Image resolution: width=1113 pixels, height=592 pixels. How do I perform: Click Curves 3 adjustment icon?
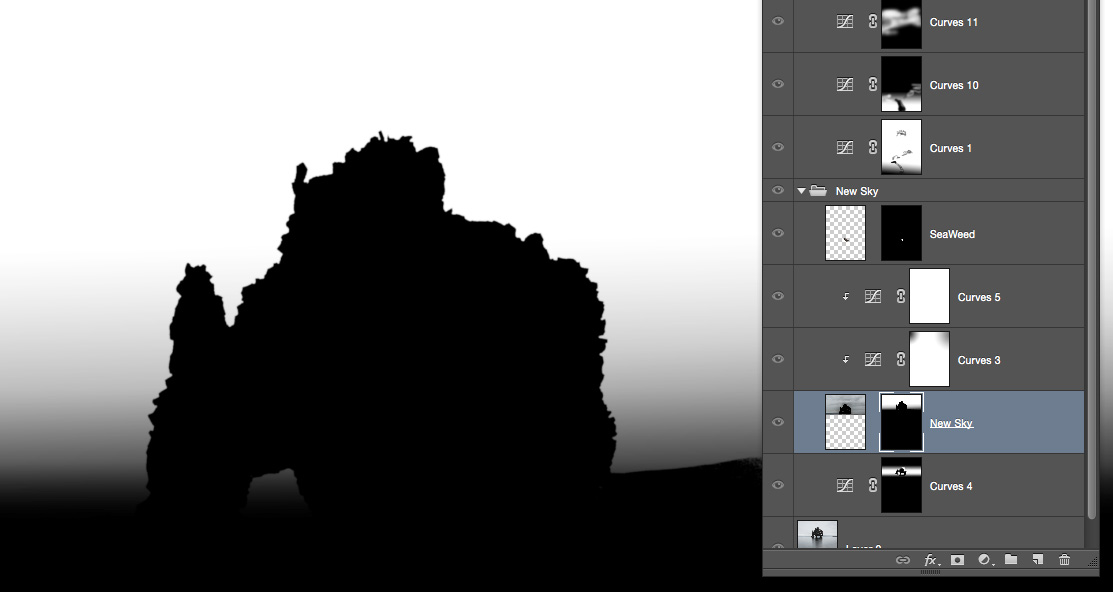click(872, 360)
